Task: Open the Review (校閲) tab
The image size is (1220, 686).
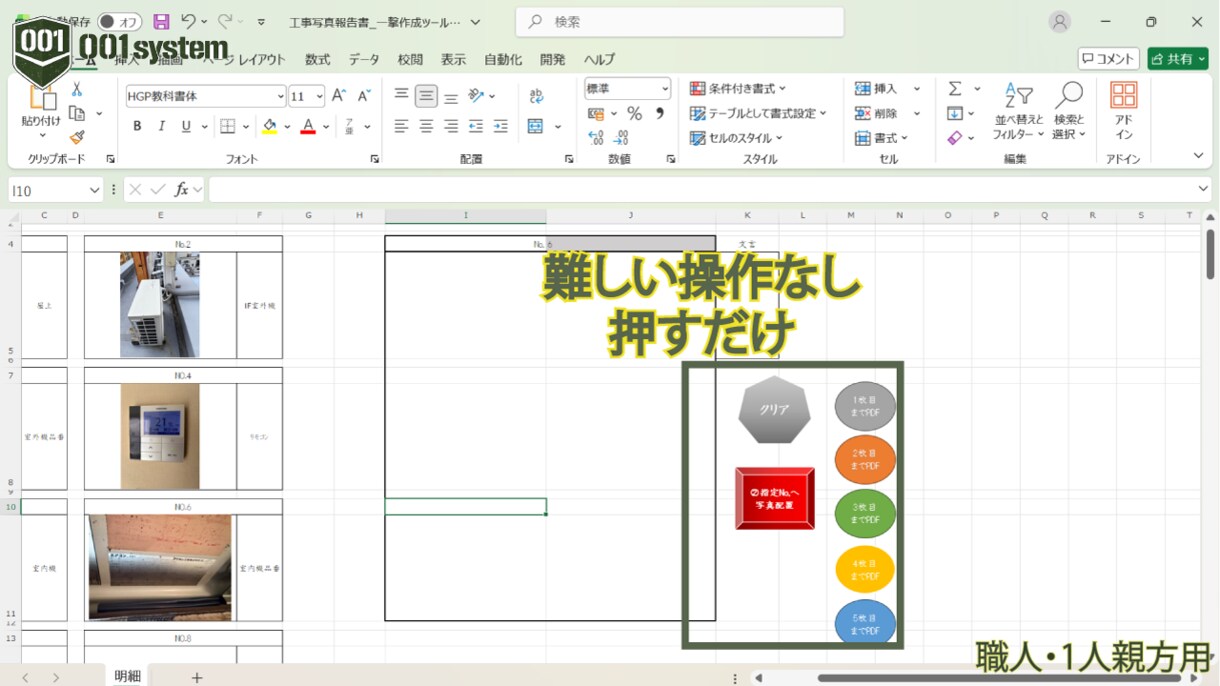Action: coord(410,60)
